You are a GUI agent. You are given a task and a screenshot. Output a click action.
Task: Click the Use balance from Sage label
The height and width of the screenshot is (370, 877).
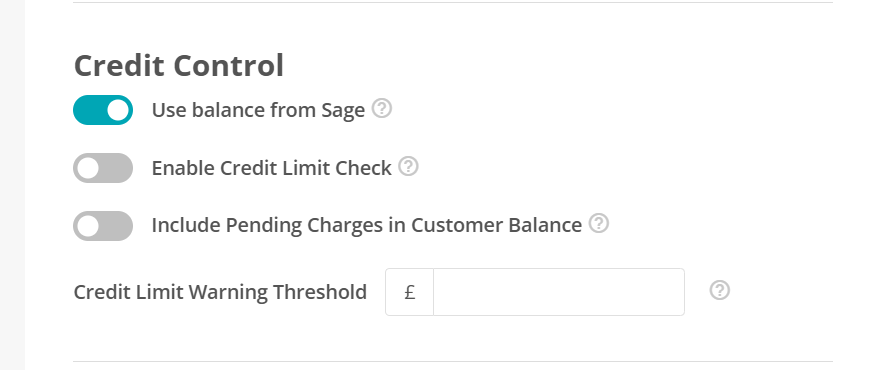pos(258,110)
